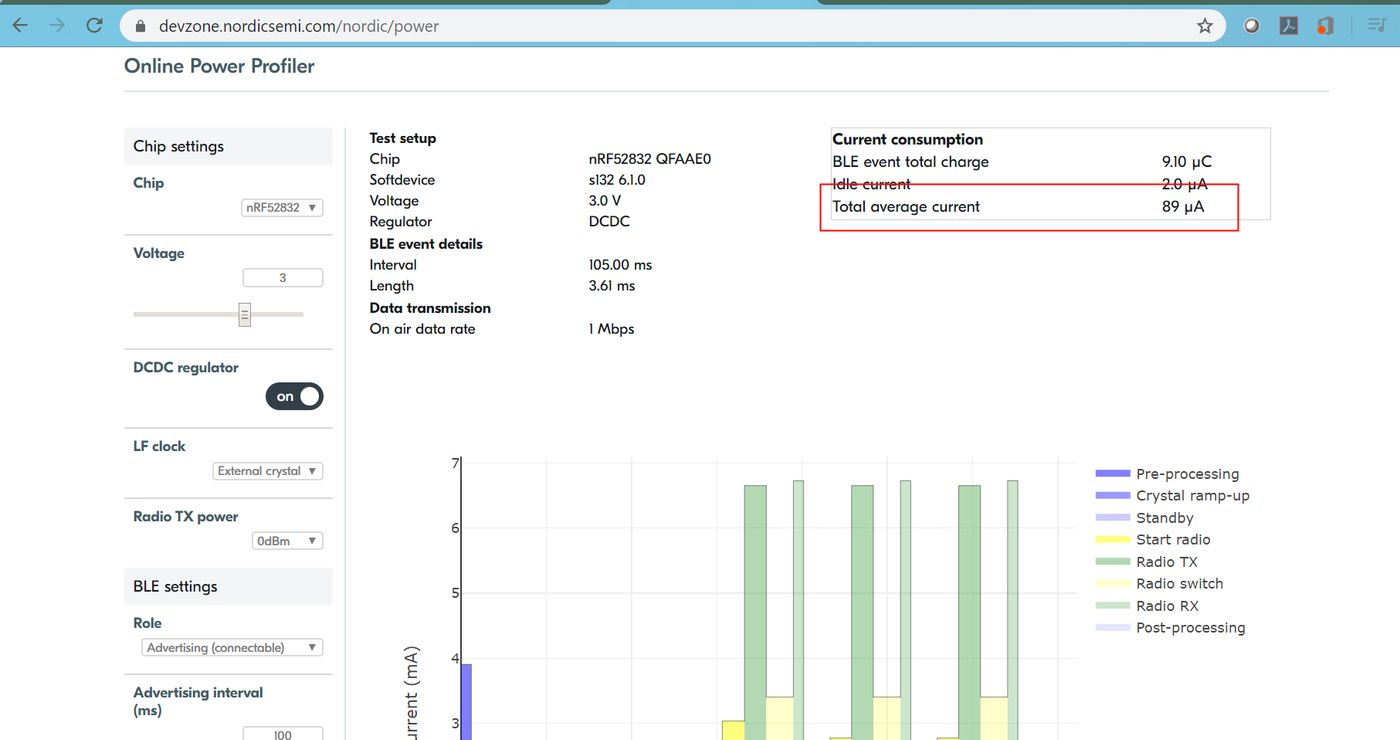Open the Radio TX power 0dBm dropdown
The height and width of the screenshot is (740, 1400).
pyautogui.click(x=287, y=541)
